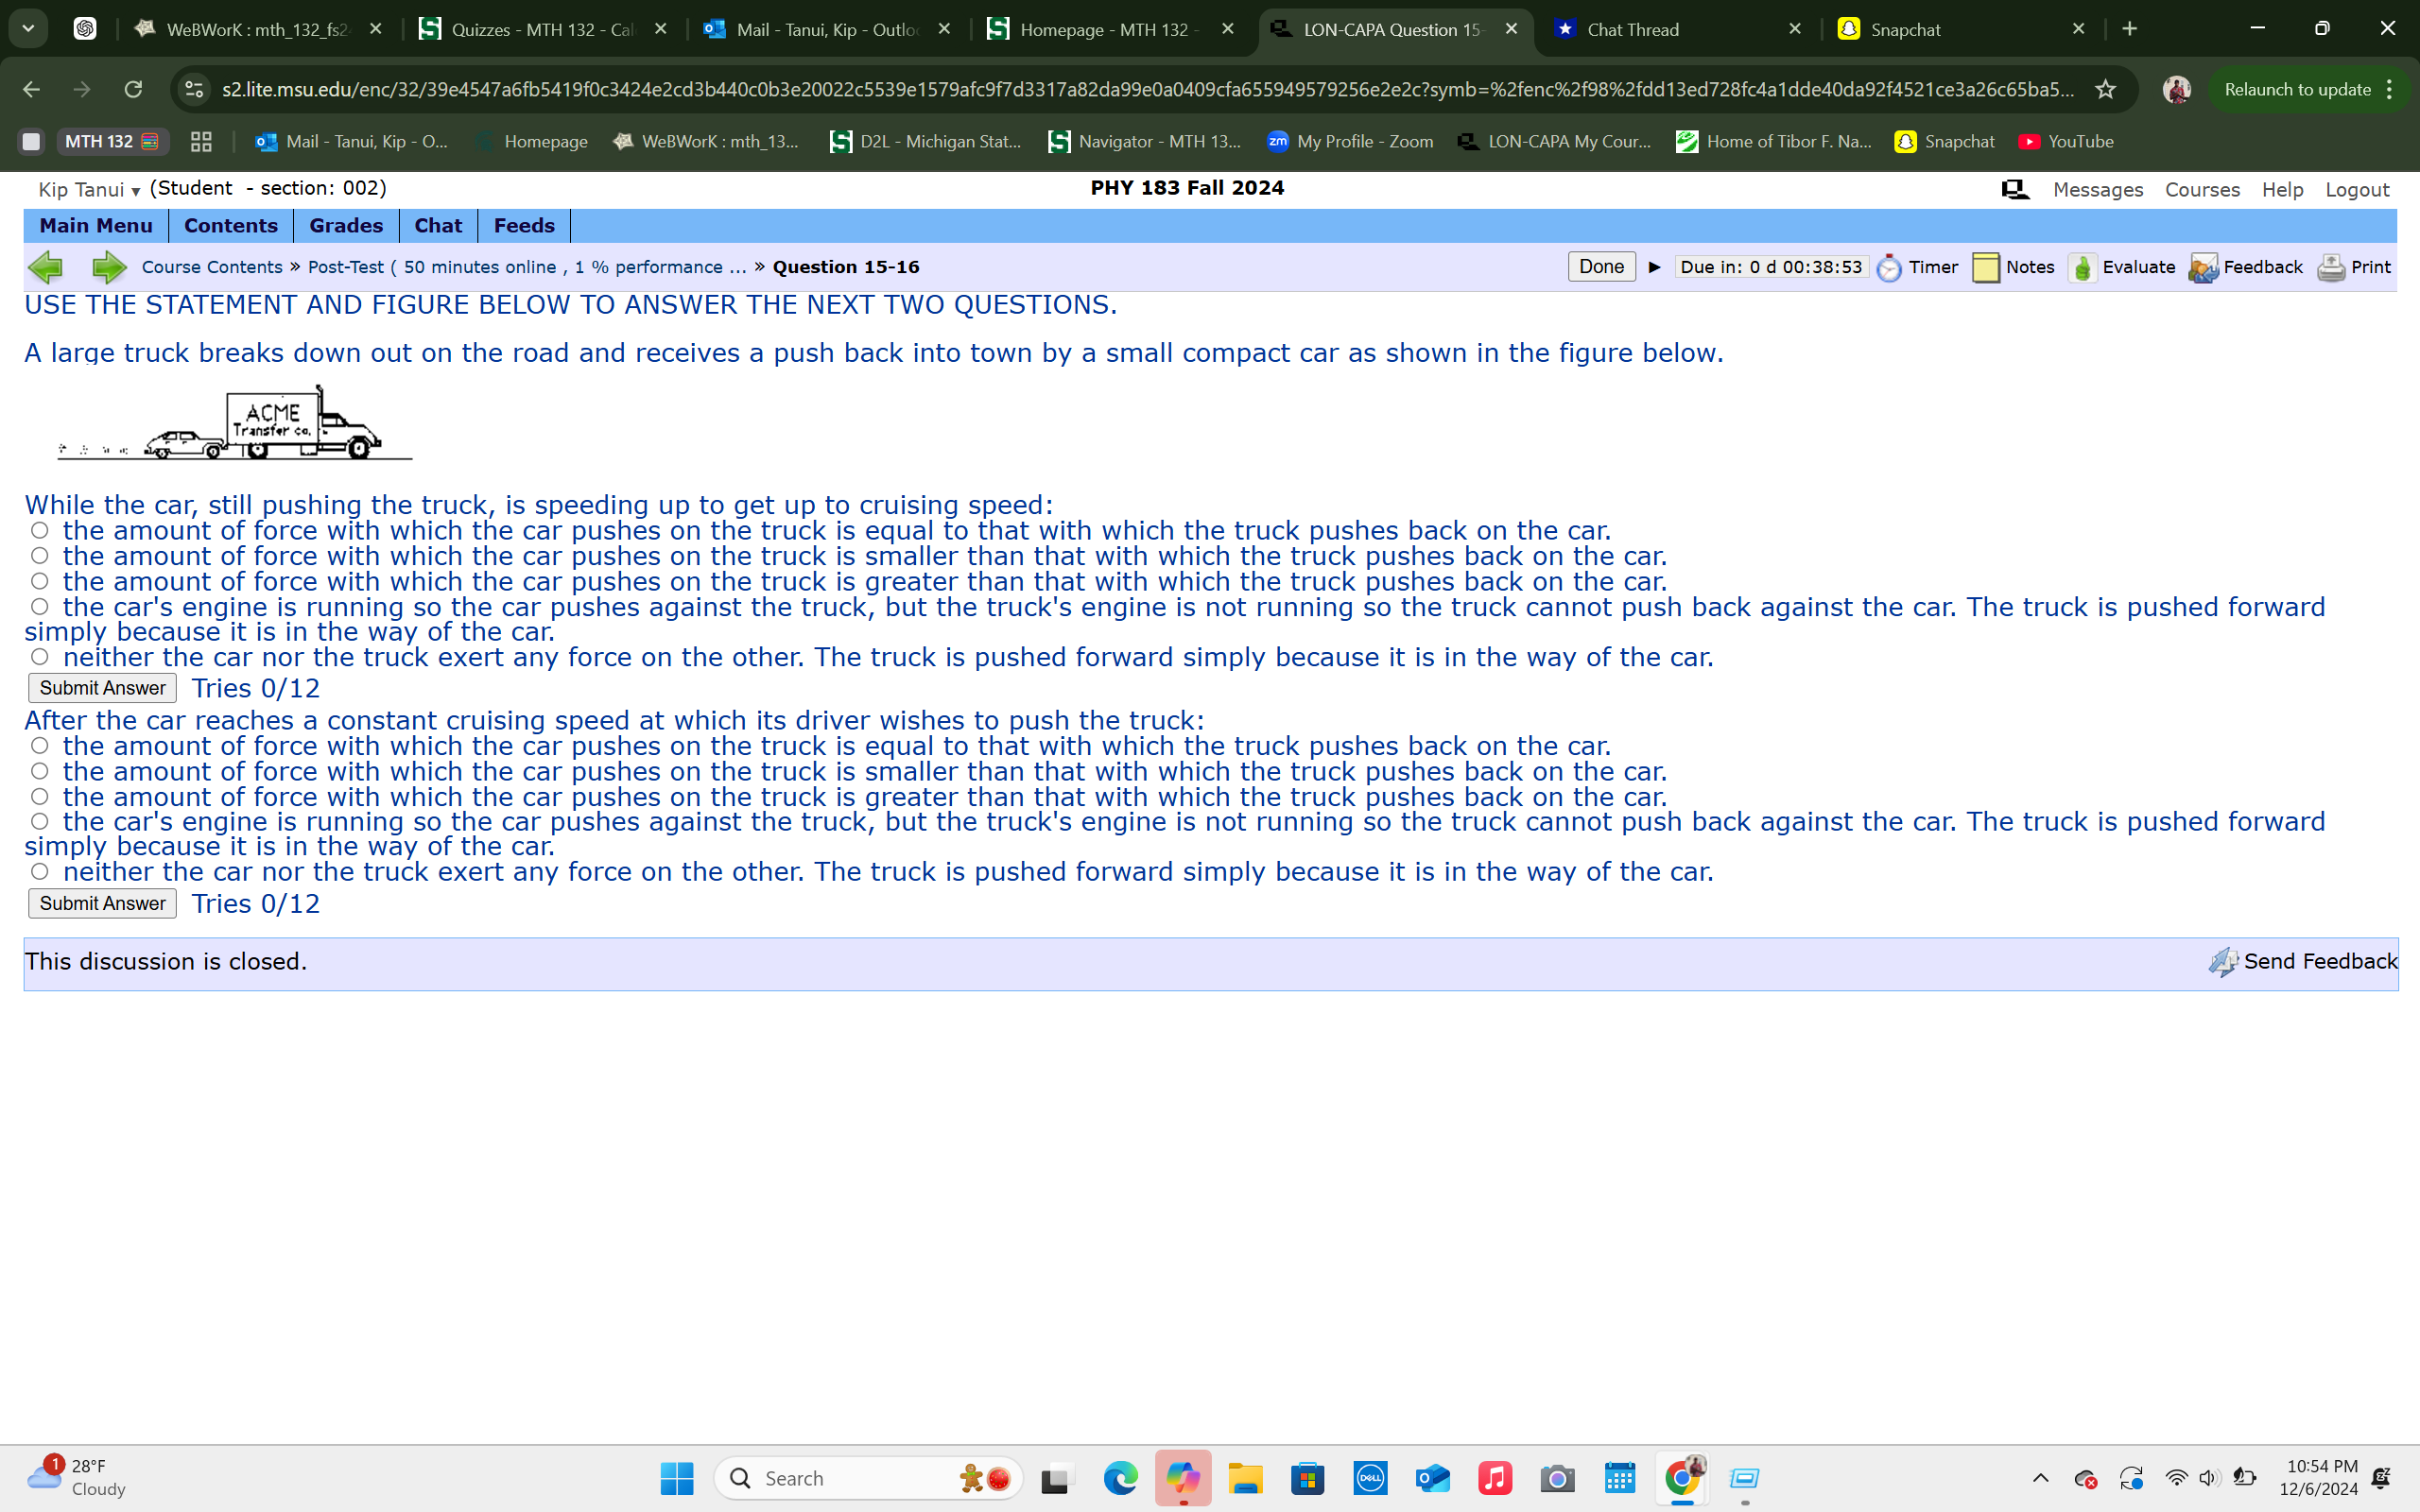Expand the Kip Tanui user dropdown
The width and height of the screenshot is (2420, 1512).
click(x=137, y=191)
